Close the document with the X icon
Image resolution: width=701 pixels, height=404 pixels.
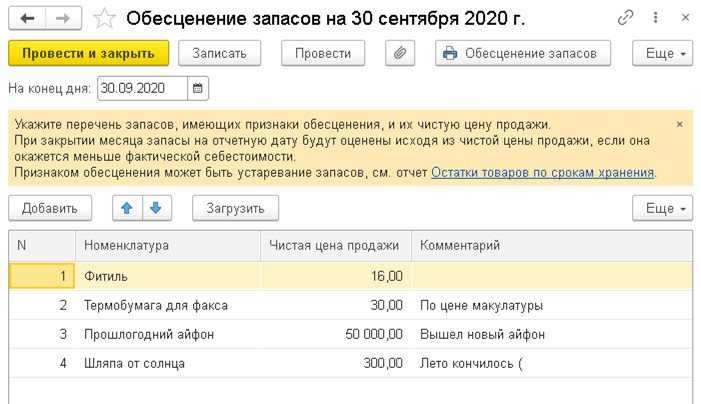tap(685, 18)
